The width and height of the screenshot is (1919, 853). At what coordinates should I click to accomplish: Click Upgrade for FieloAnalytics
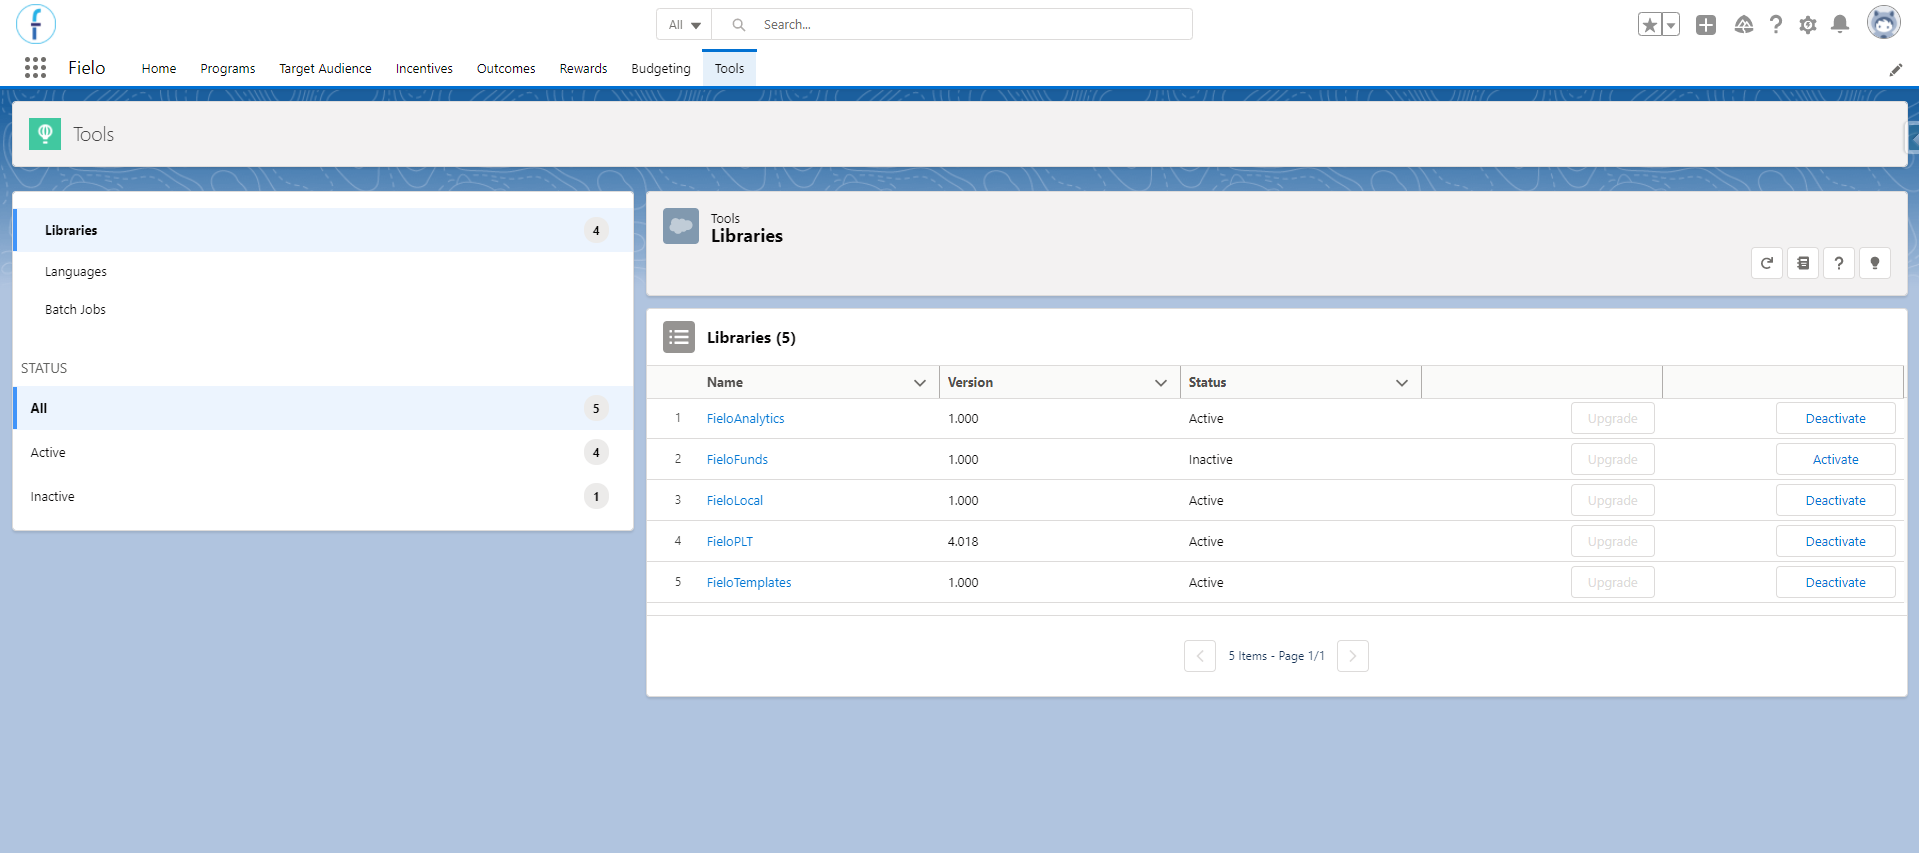click(x=1613, y=419)
